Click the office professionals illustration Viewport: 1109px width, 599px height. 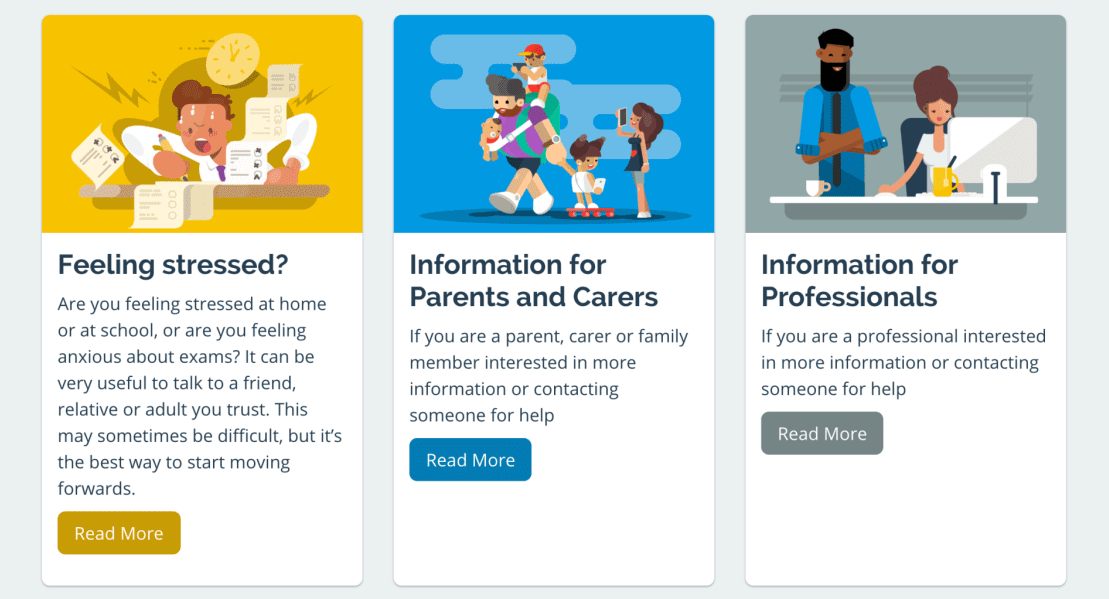[905, 124]
